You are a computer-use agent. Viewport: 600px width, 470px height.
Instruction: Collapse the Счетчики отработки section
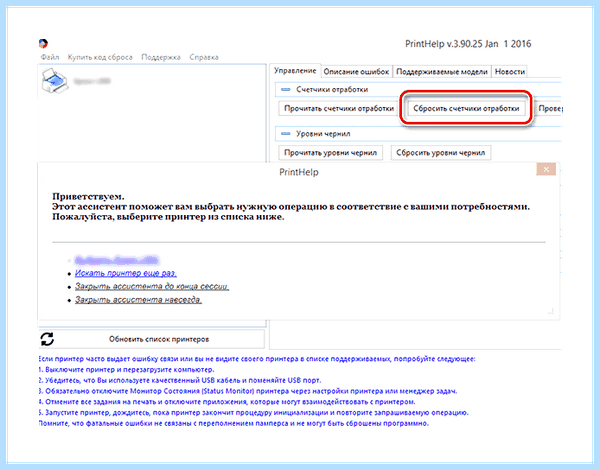click(285, 90)
